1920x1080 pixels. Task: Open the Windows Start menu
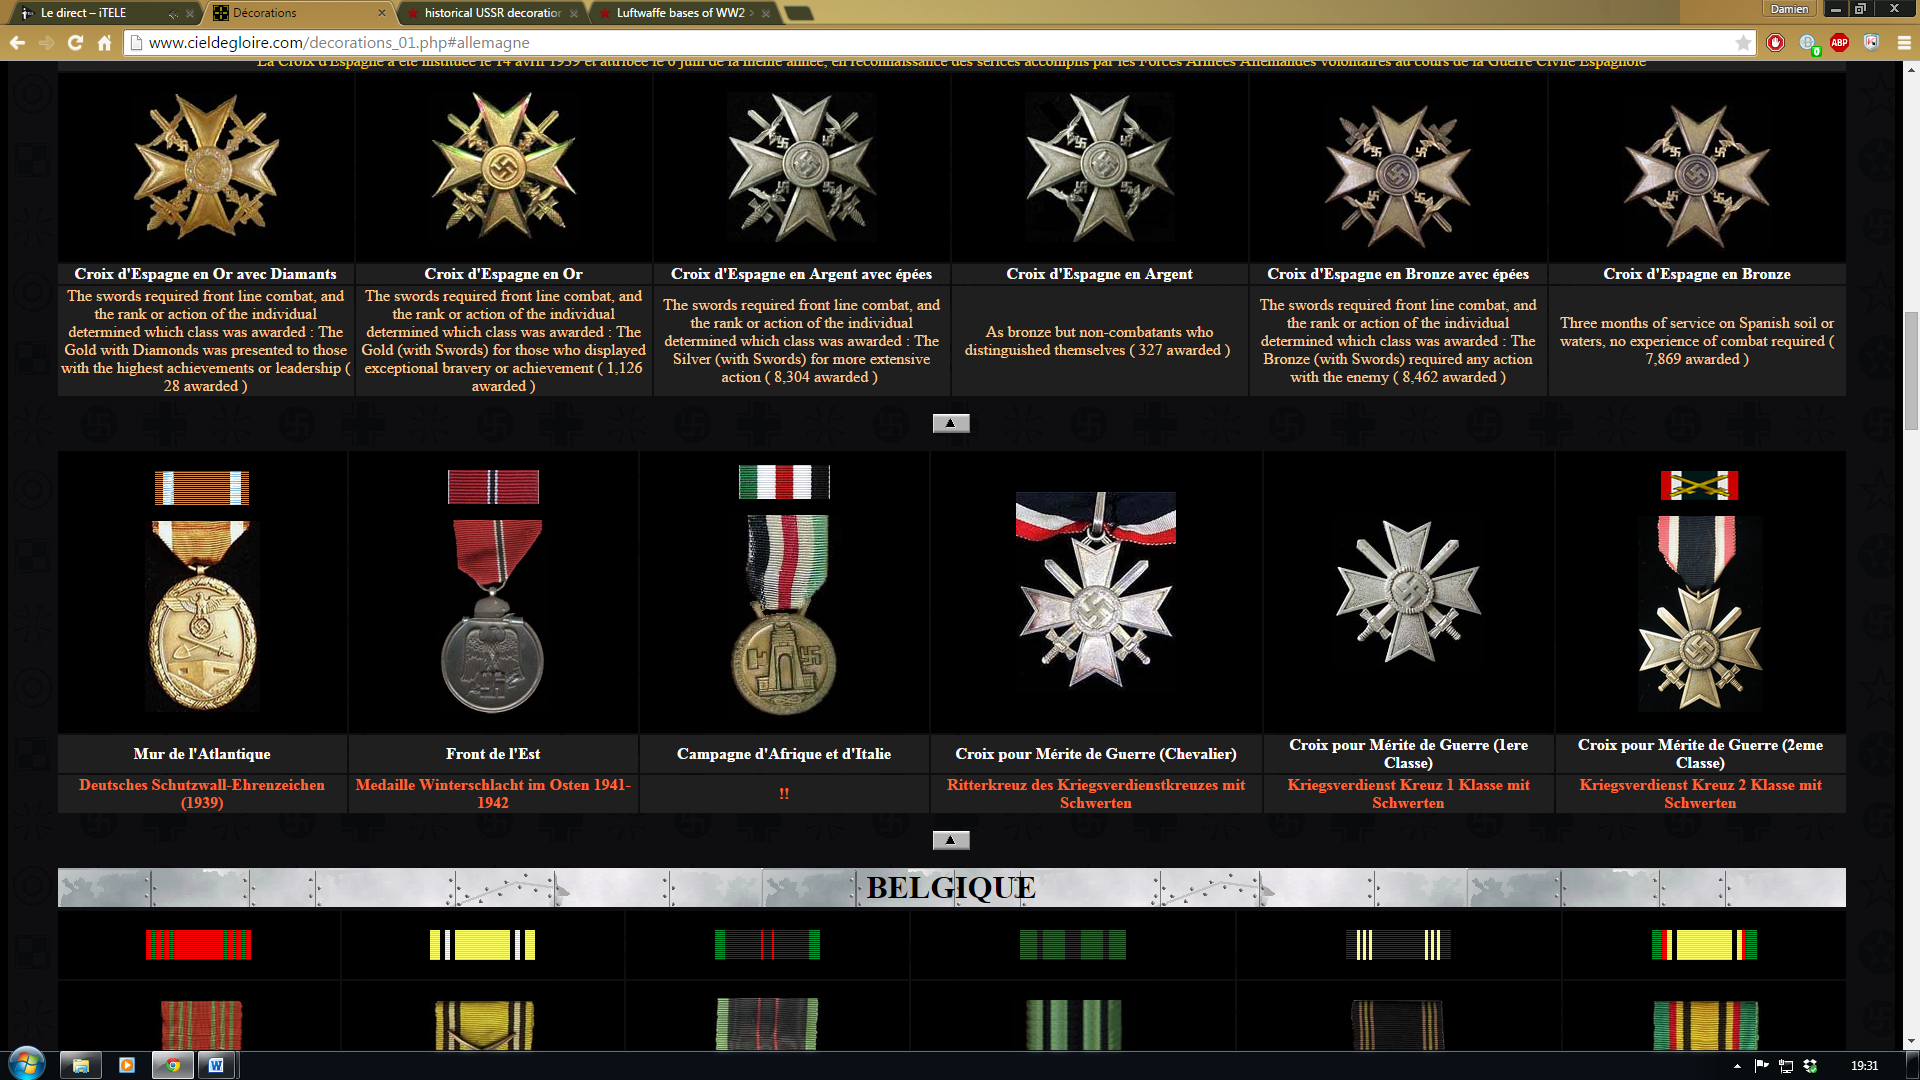pos(27,1064)
